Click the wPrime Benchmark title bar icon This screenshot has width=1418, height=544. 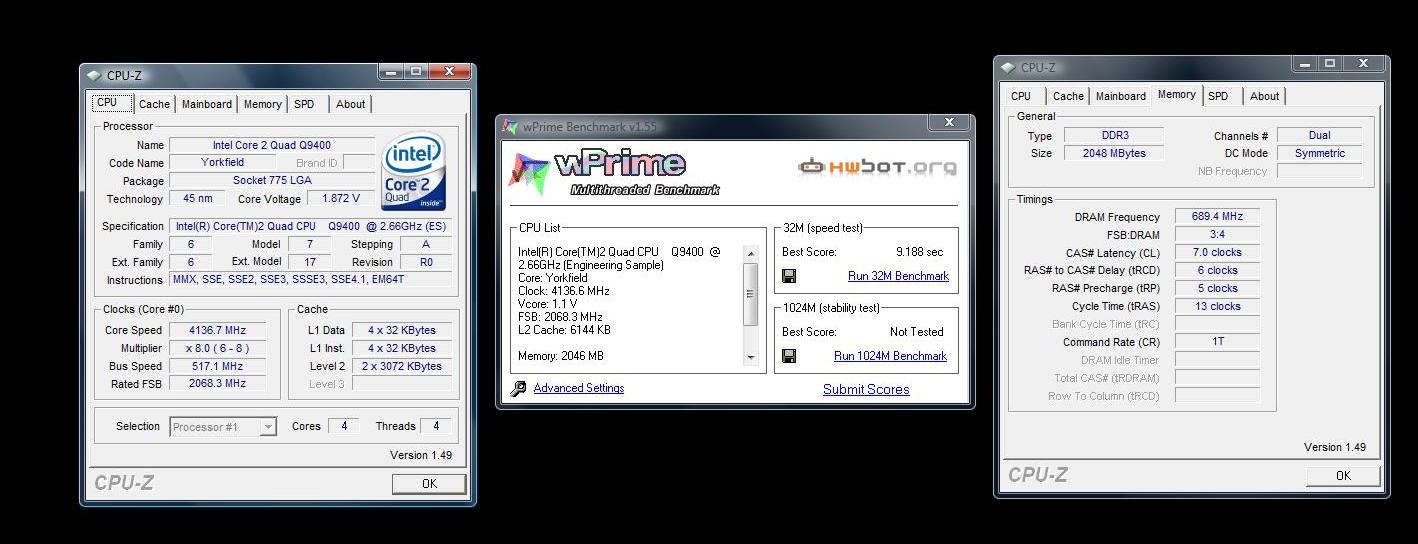tap(511, 127)
